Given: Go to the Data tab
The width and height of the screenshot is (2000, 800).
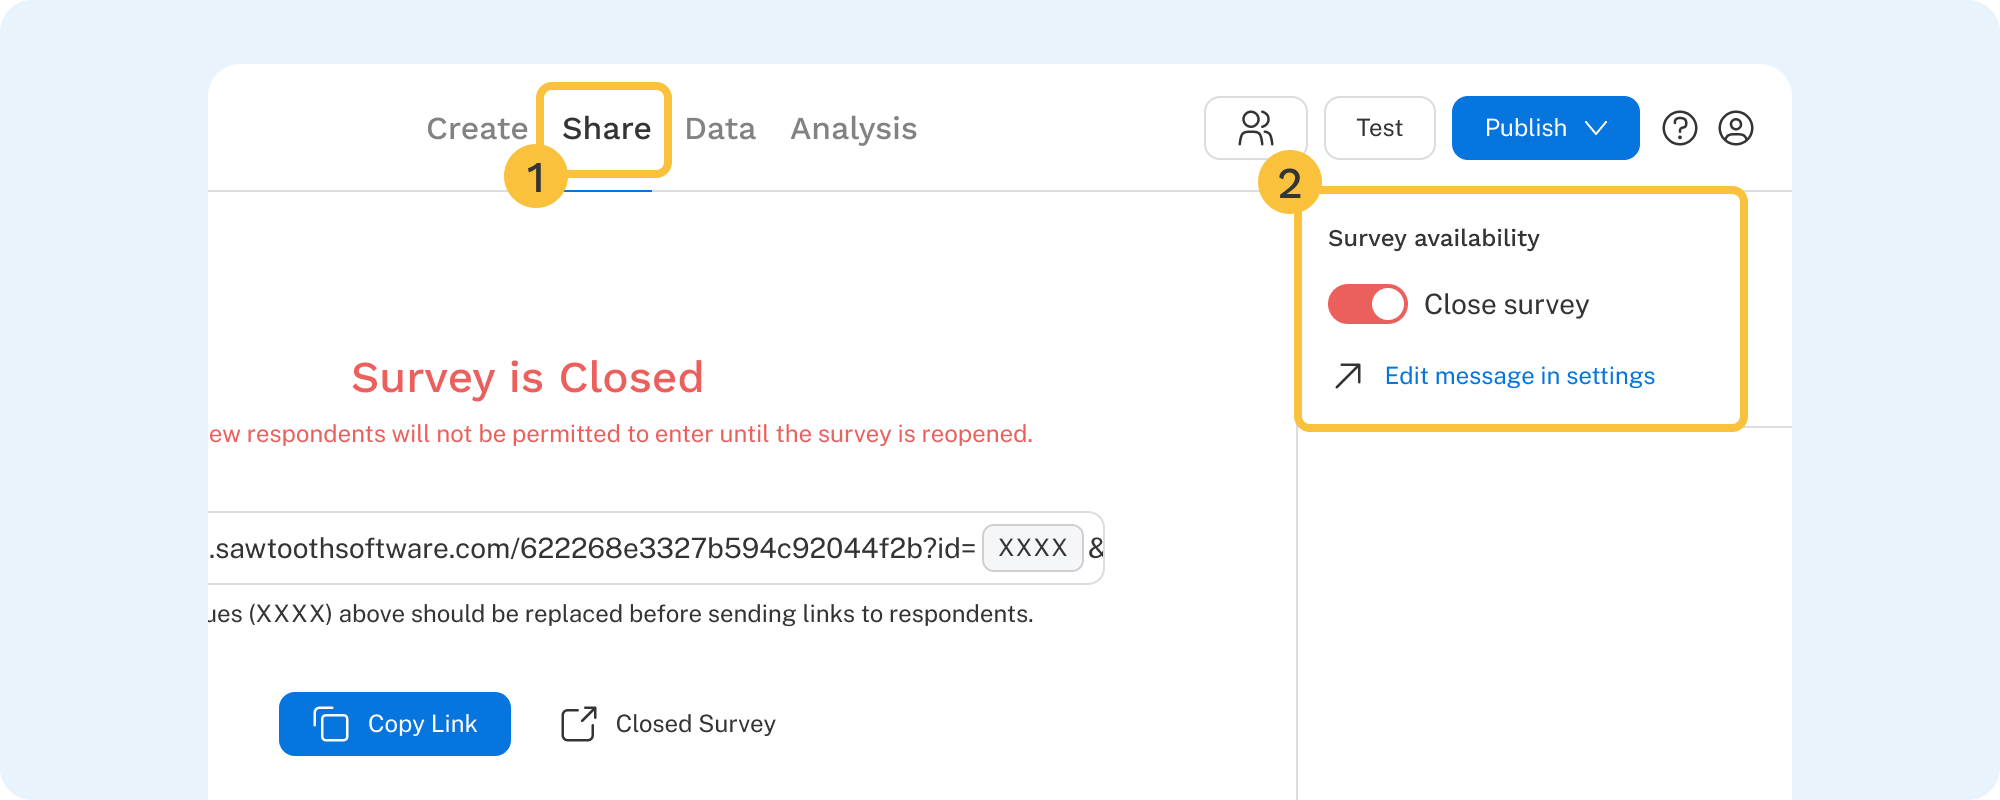Looking at the screenshot, I should point(720,129).
